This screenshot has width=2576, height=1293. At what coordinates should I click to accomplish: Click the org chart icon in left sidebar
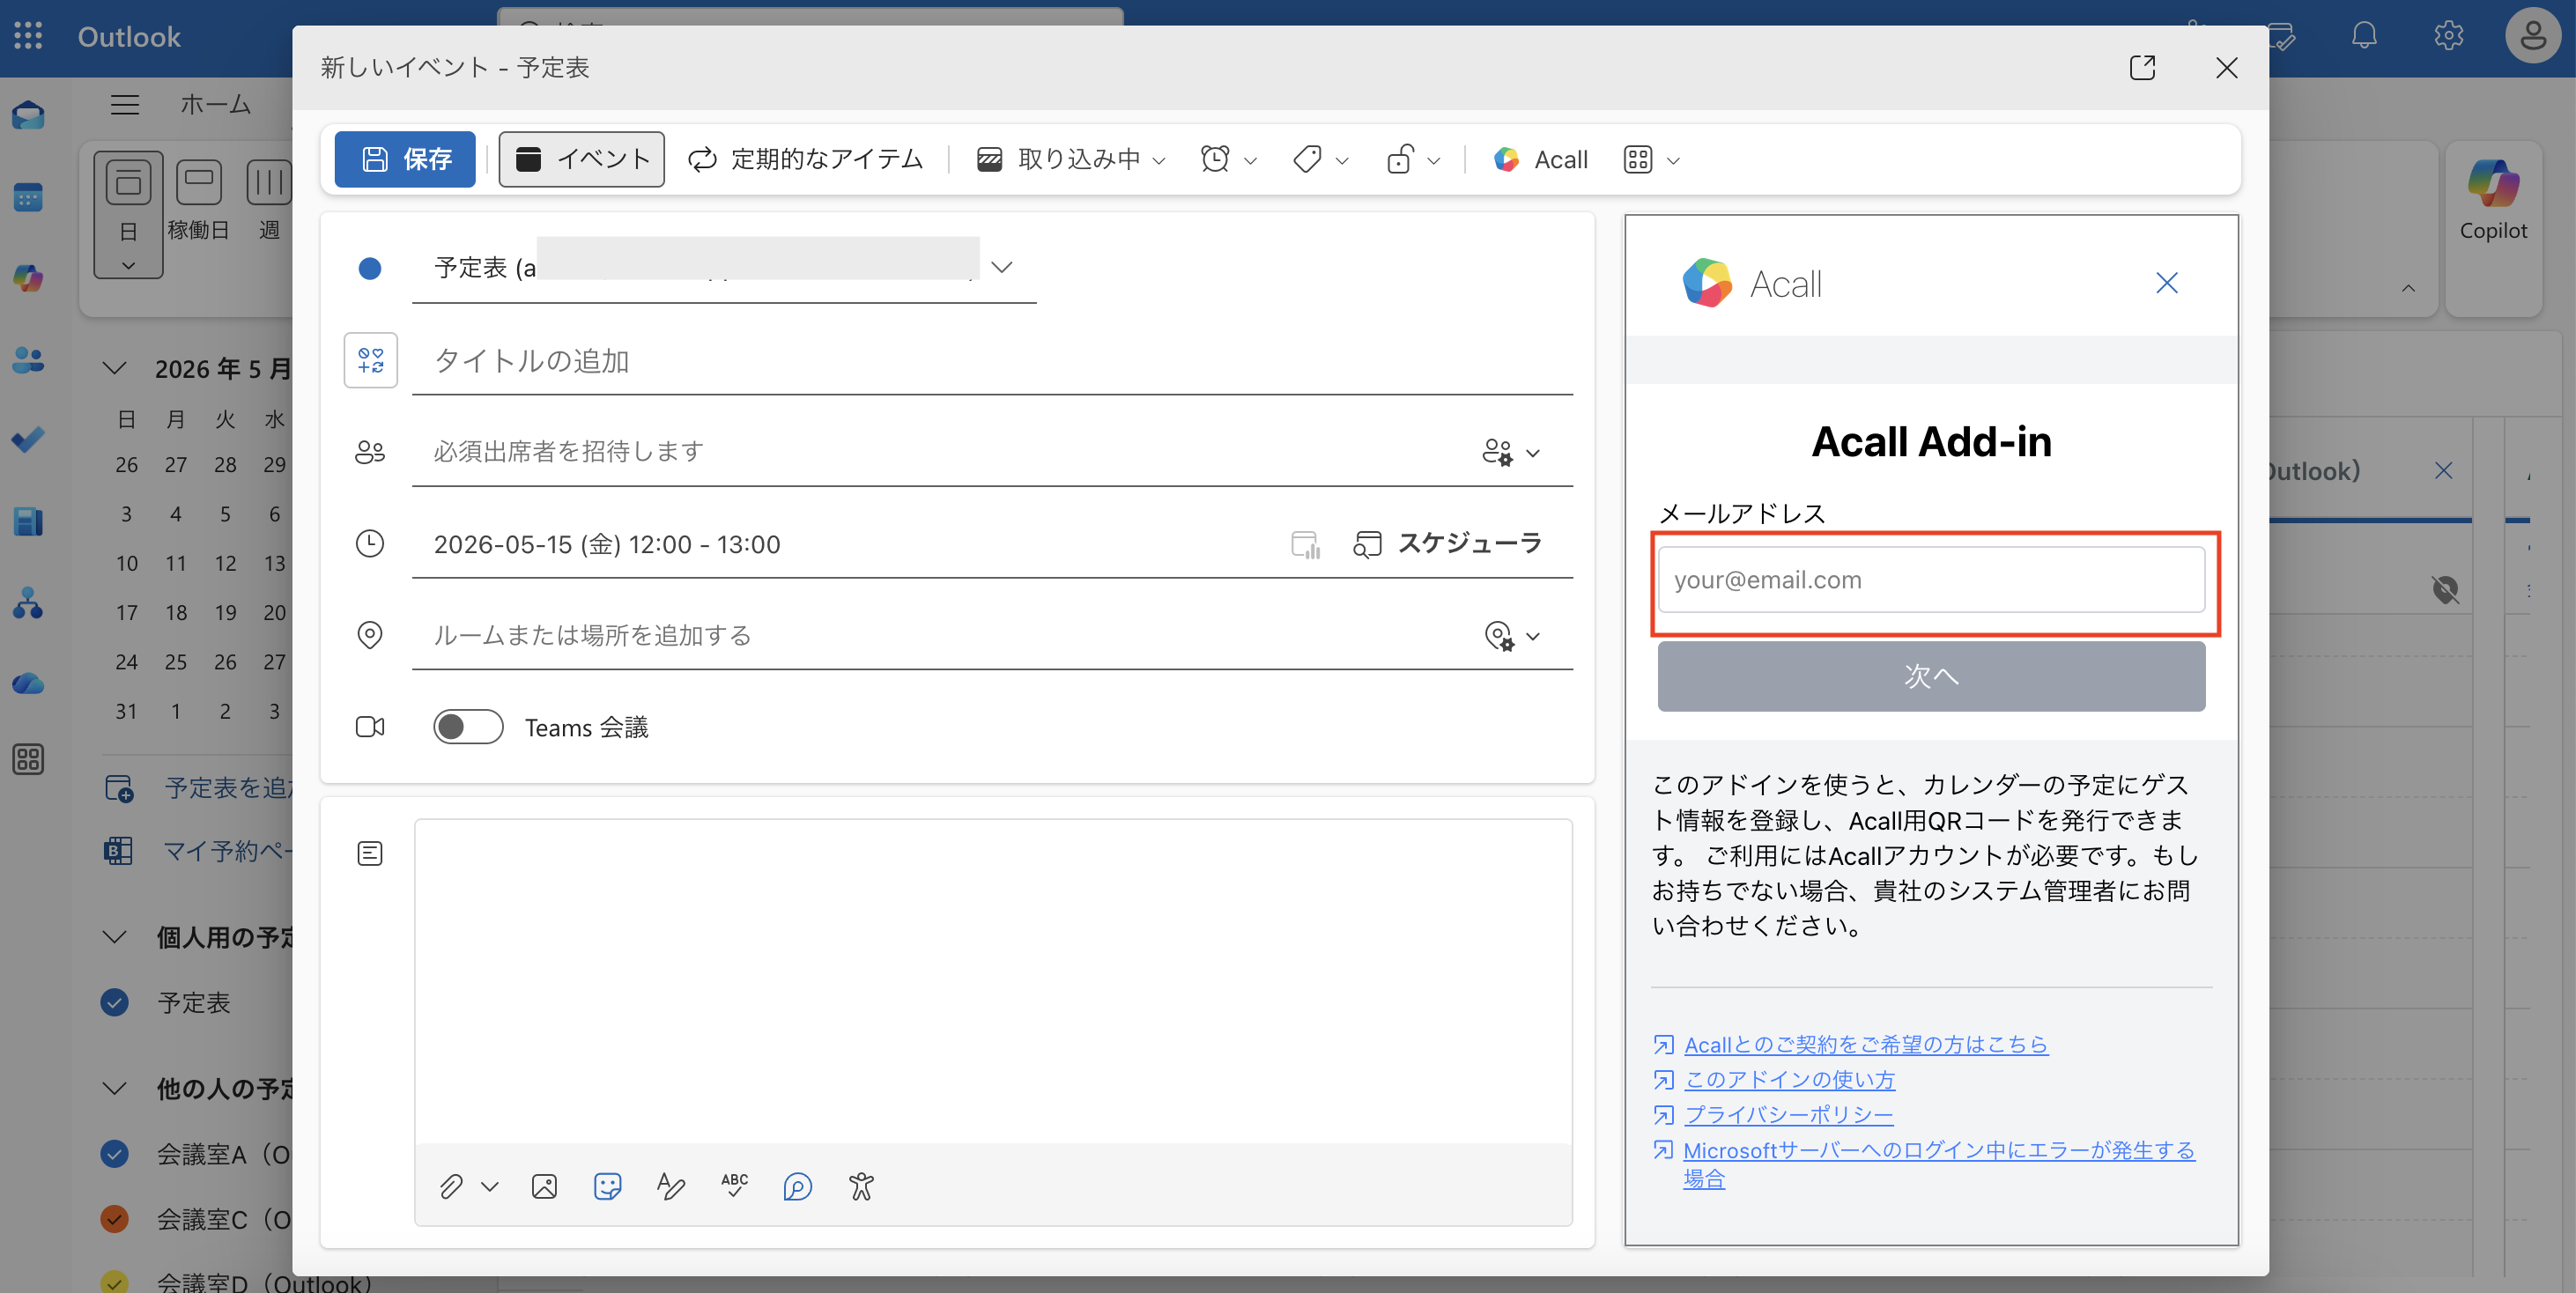coord(28,602)
